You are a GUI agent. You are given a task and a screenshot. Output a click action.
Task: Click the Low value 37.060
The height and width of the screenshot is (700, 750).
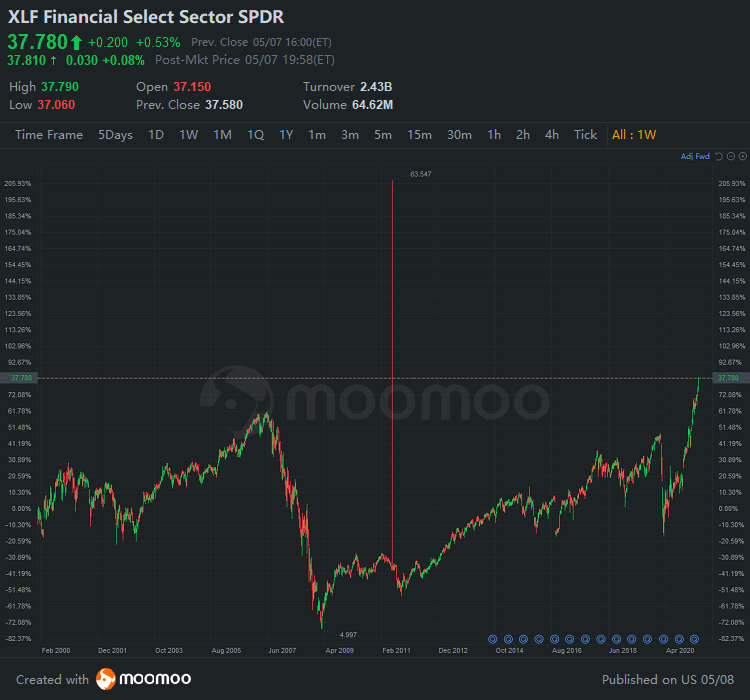point(56,105)
